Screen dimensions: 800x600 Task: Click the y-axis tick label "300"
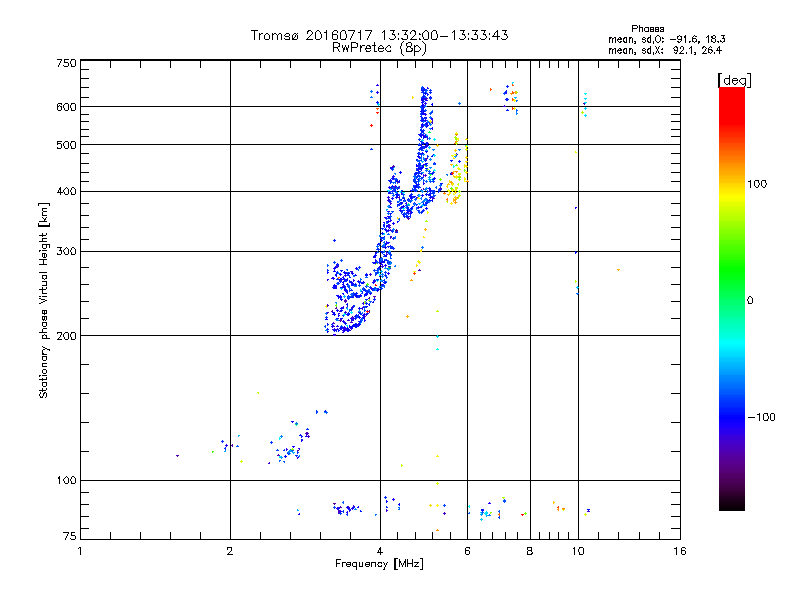click(x=66, y=252)
